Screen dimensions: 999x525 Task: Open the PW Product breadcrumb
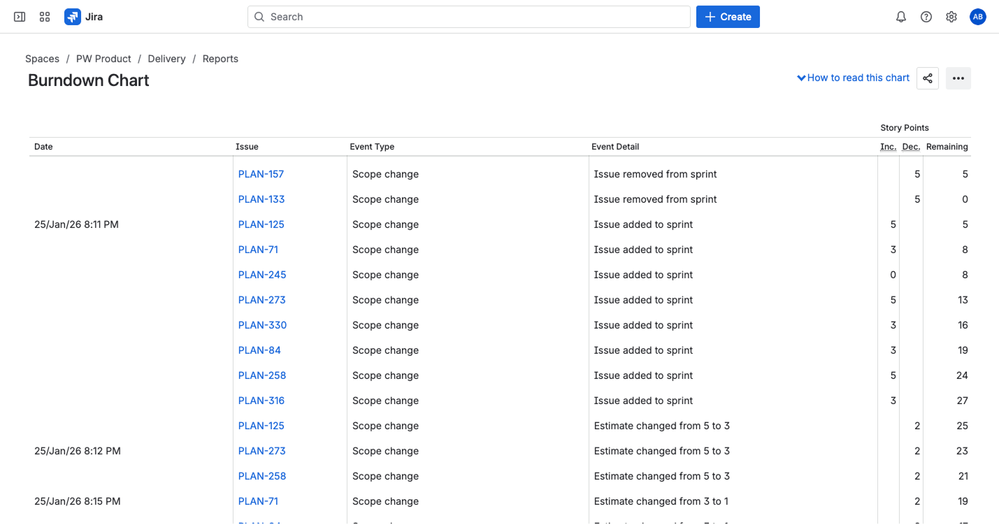click(103, 59)
